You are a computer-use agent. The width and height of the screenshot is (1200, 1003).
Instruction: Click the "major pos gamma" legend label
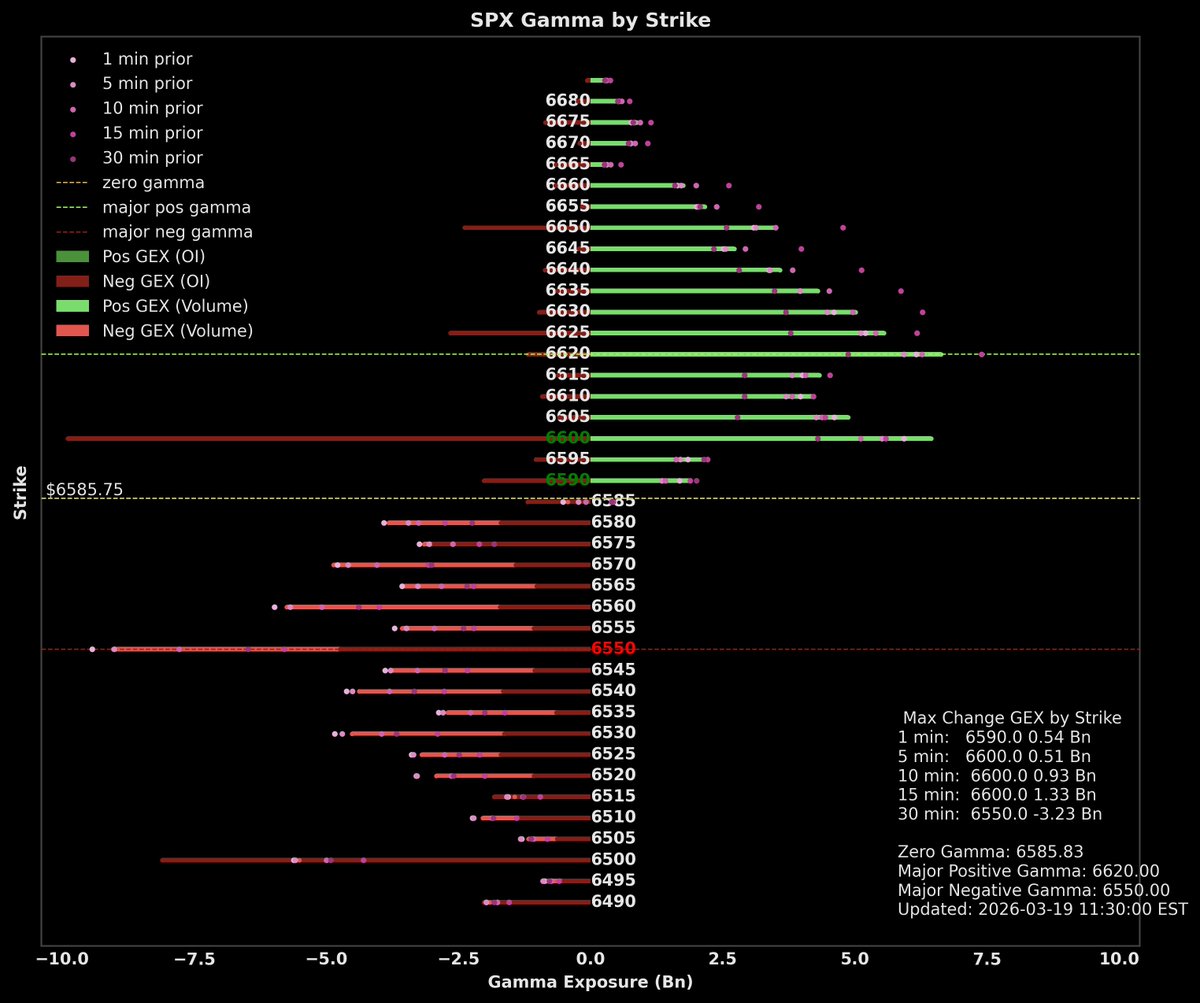(x=176, y=208)
